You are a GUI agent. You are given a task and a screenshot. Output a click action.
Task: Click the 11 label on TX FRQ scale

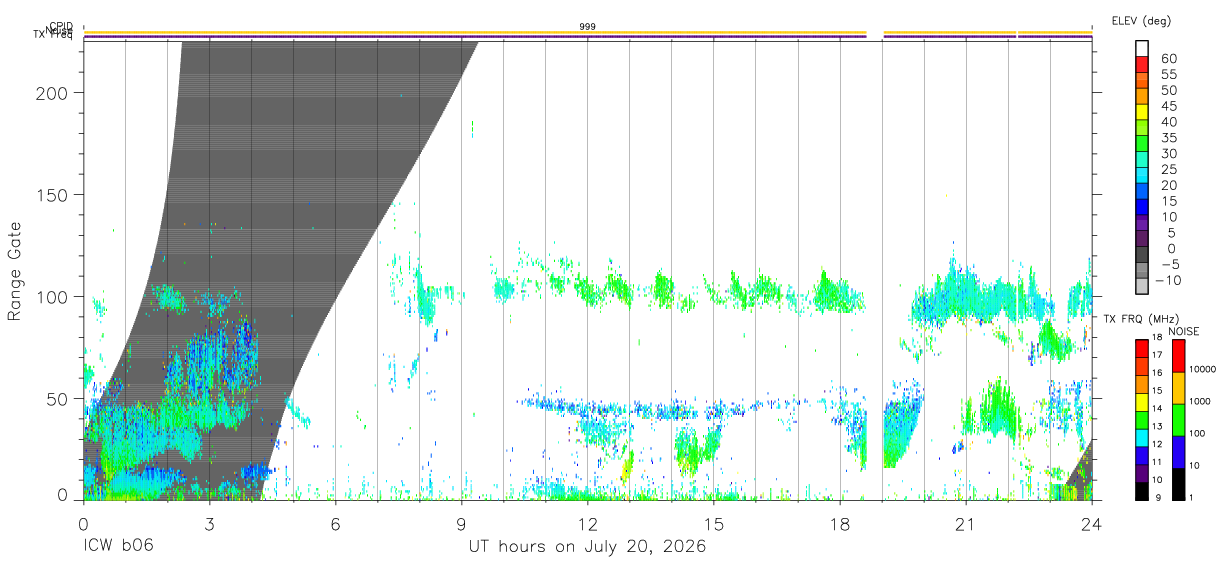pyautogui.click(x=1157, y=462)
